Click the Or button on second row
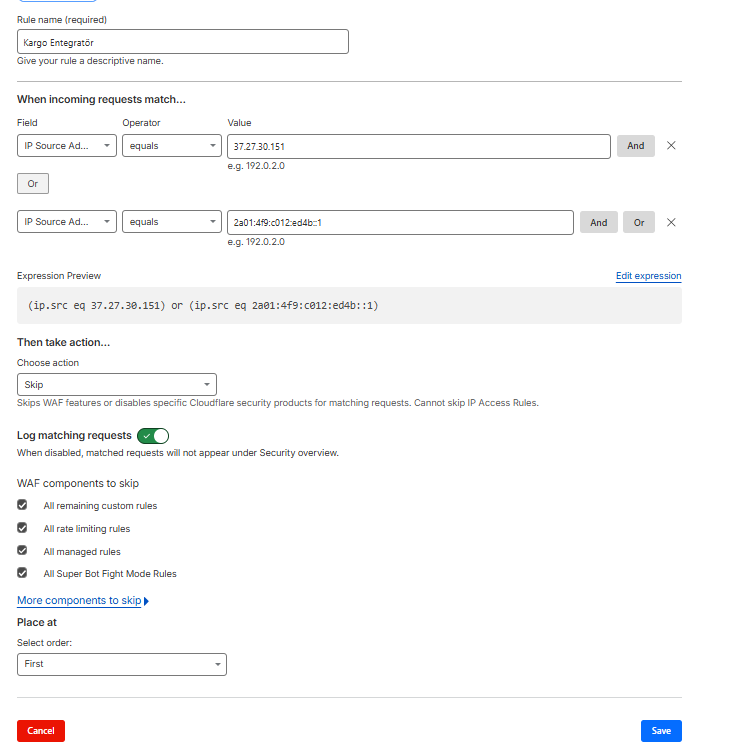This screenshot has height=746, width=729. 638,223
